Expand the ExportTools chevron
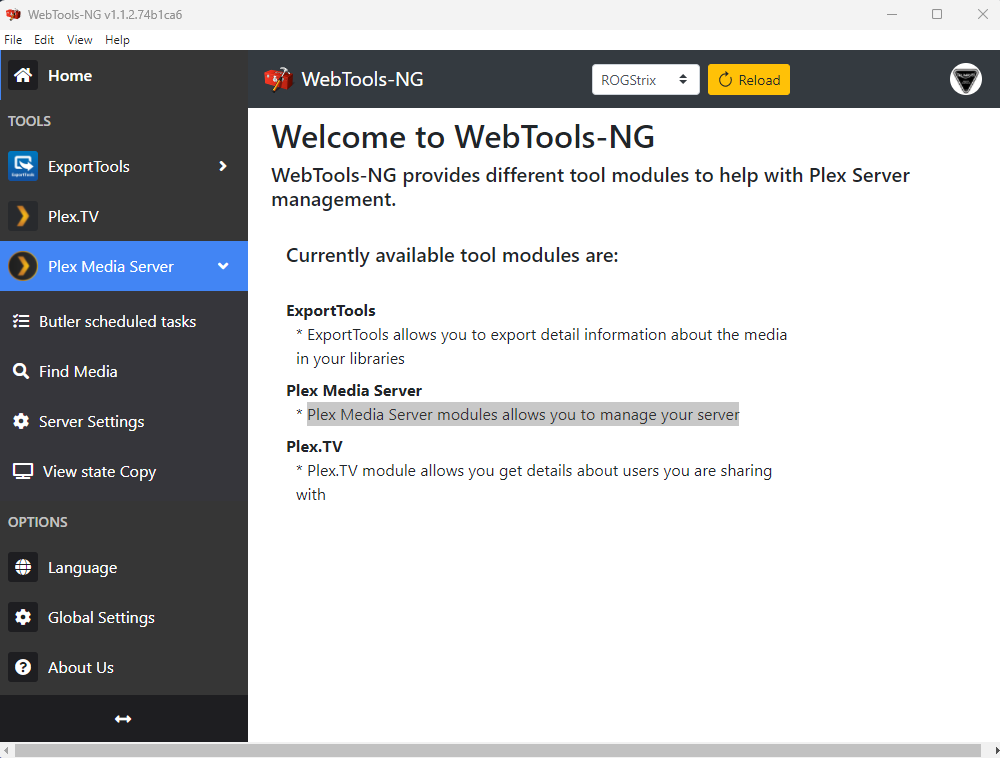The width and height of the screenshot is (1000, 758). coord(222,166)
